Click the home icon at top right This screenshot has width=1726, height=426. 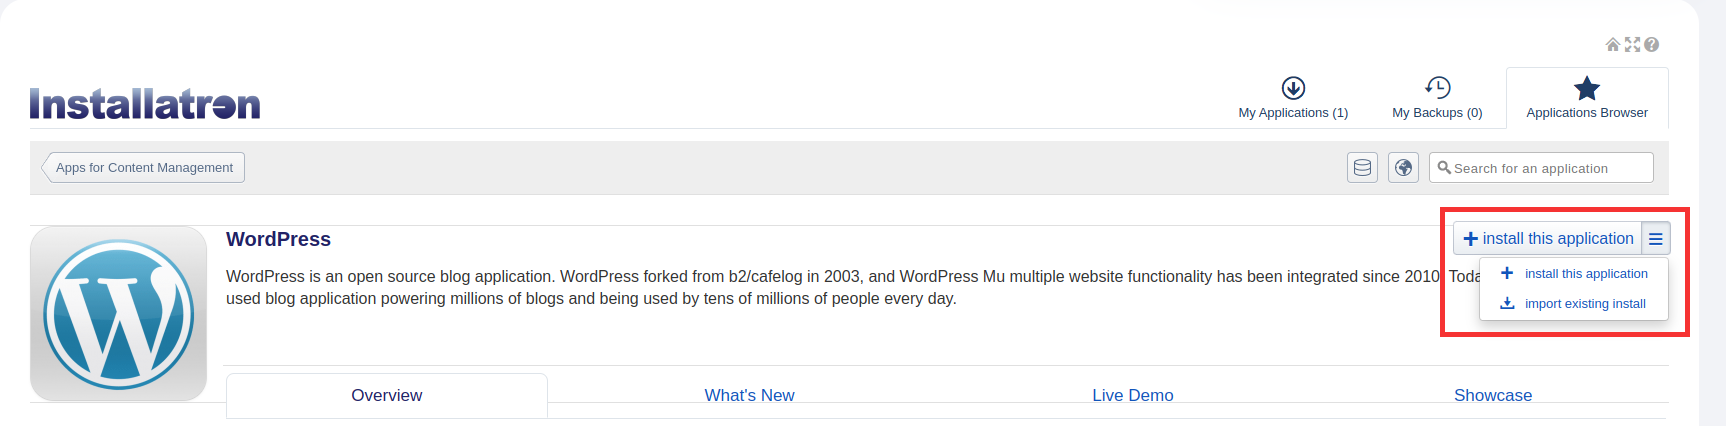click(1612, 44)
